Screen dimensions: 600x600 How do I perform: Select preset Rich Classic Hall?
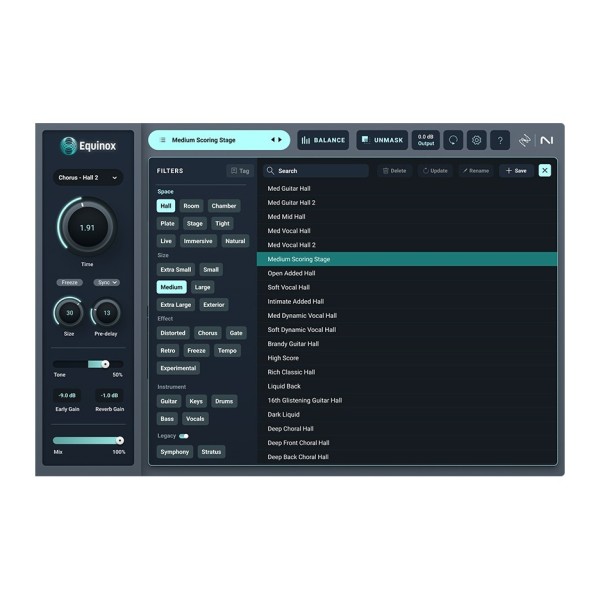407,372
